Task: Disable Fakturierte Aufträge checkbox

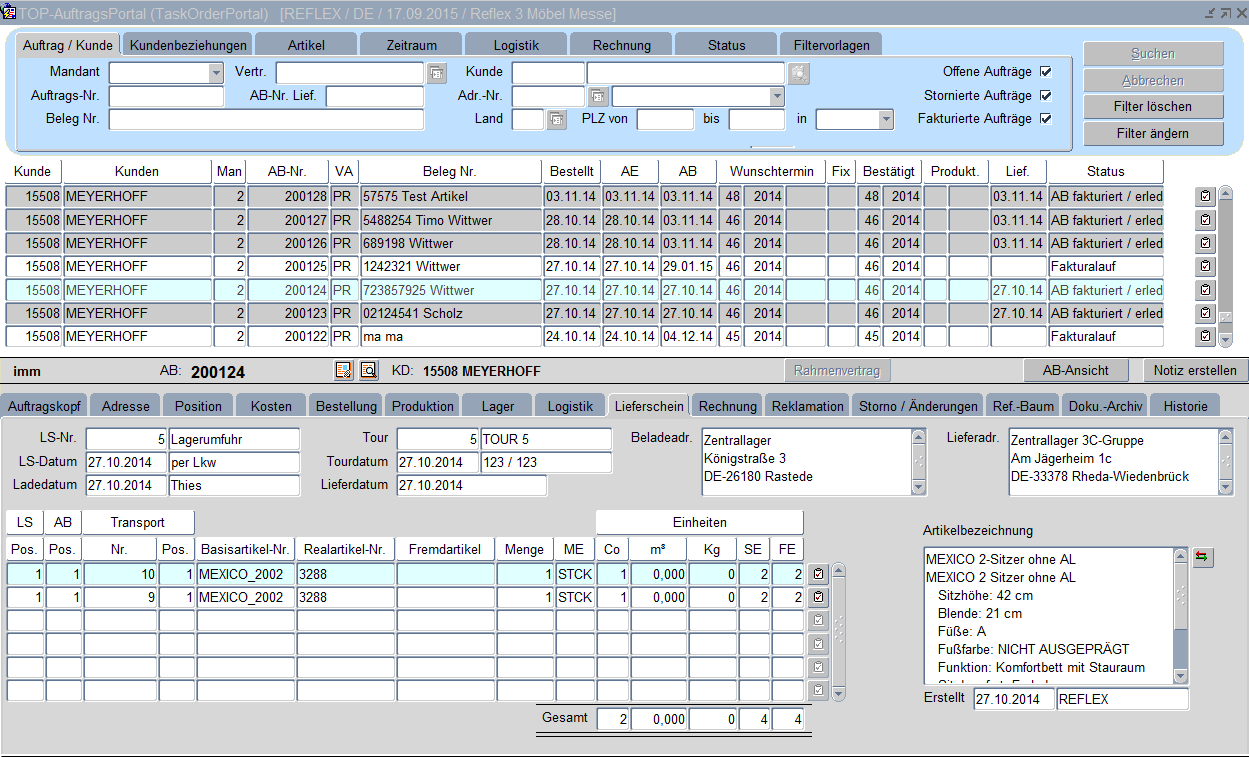Action: pyautogui.click(x=1046, y=119)
